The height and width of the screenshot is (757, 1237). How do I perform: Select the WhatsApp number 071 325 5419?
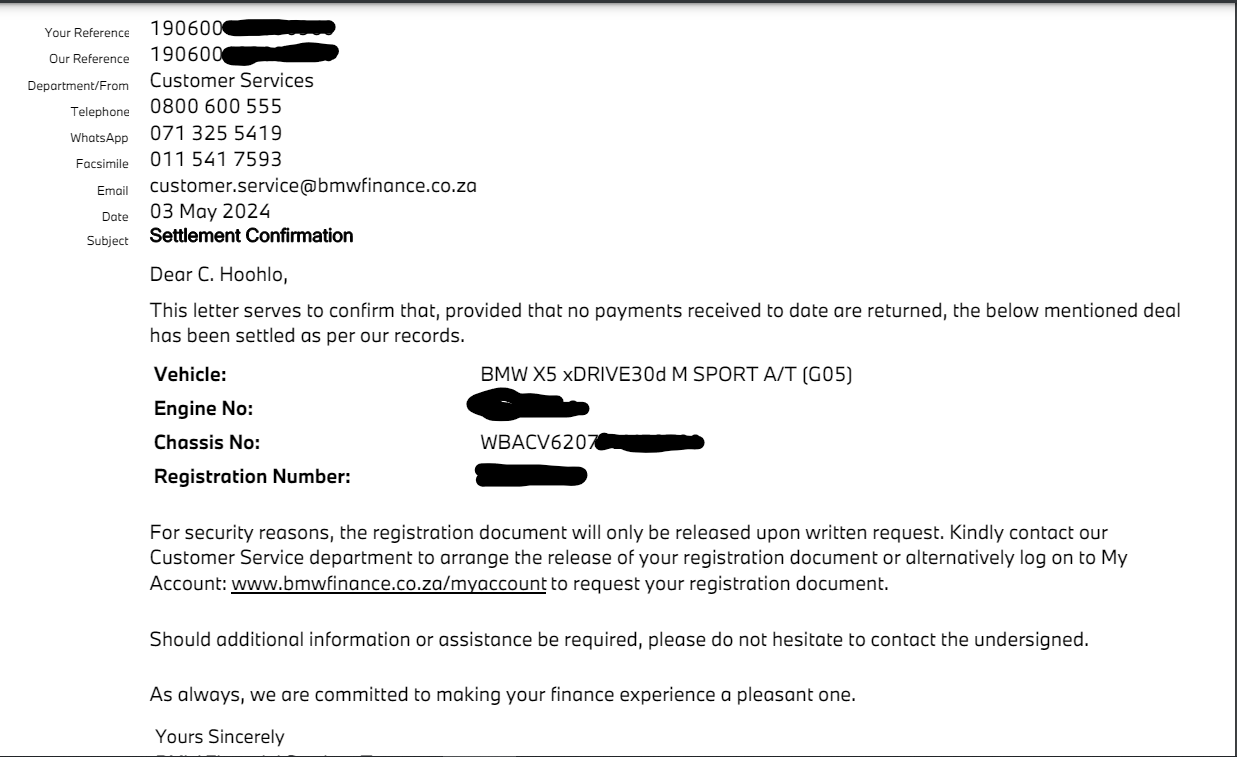[216, 132]
